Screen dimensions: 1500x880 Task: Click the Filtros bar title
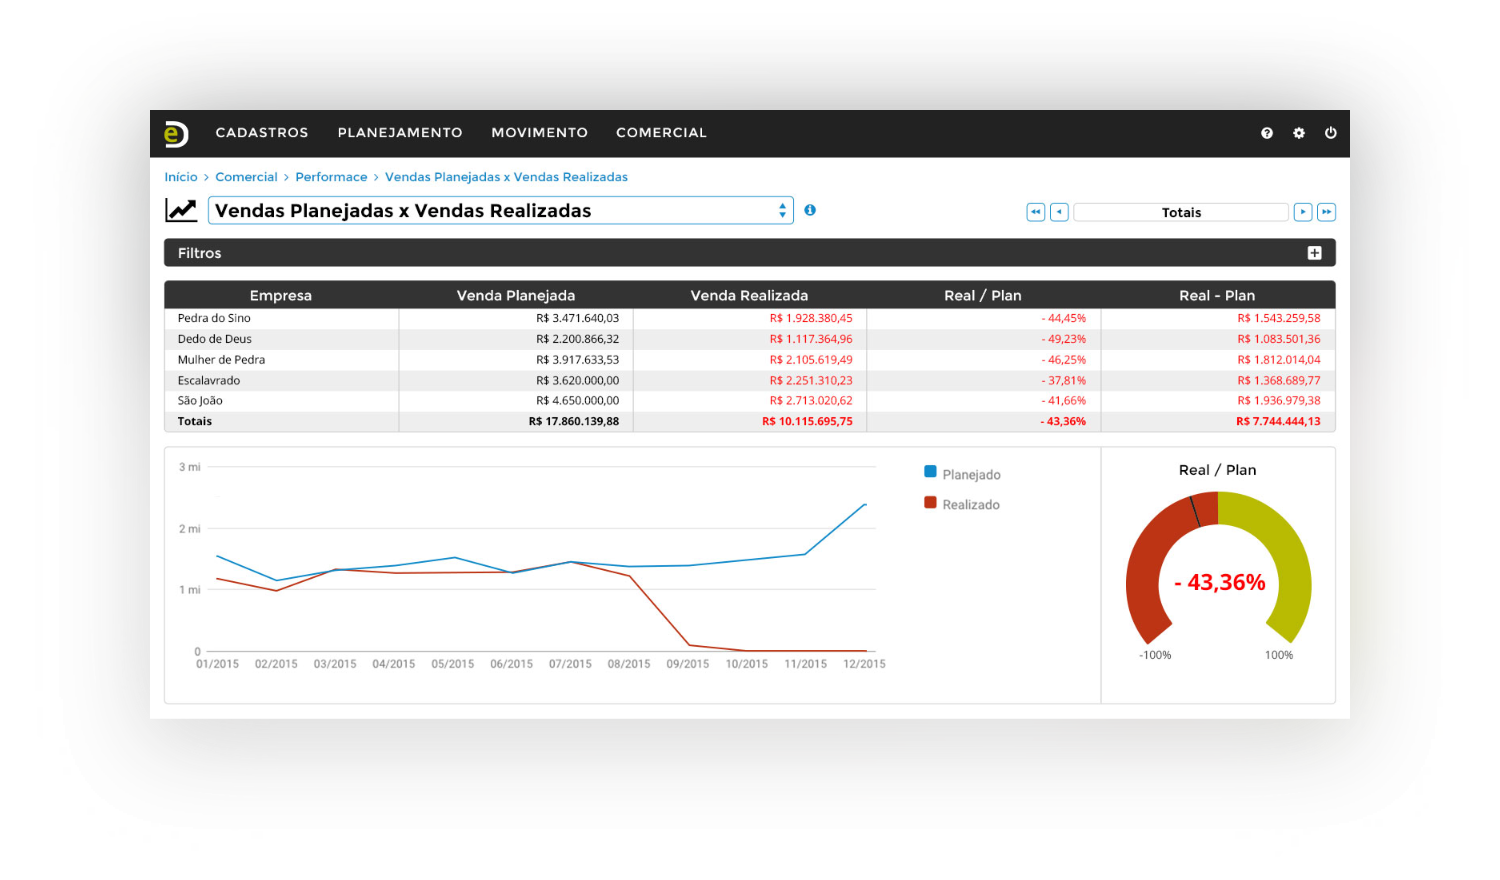coord(200,253)
